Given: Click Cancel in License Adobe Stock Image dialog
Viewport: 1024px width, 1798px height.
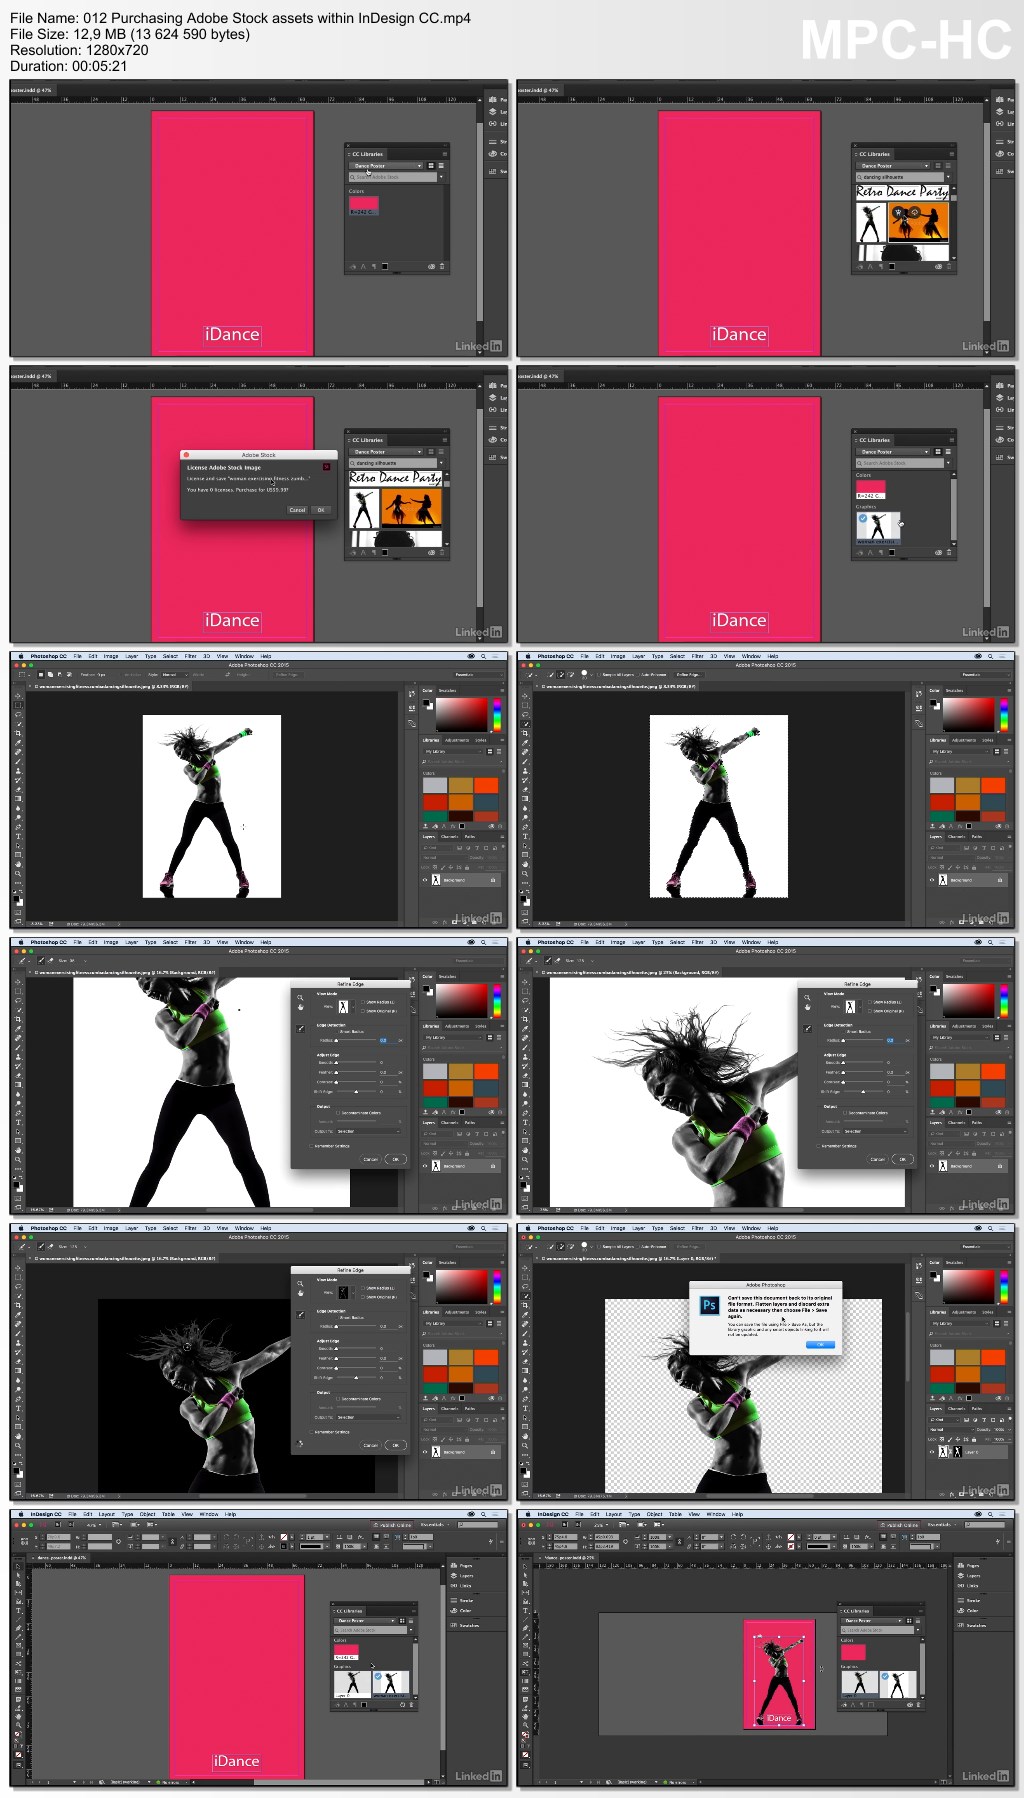Looking at the screenshot, I should point(297,510).
